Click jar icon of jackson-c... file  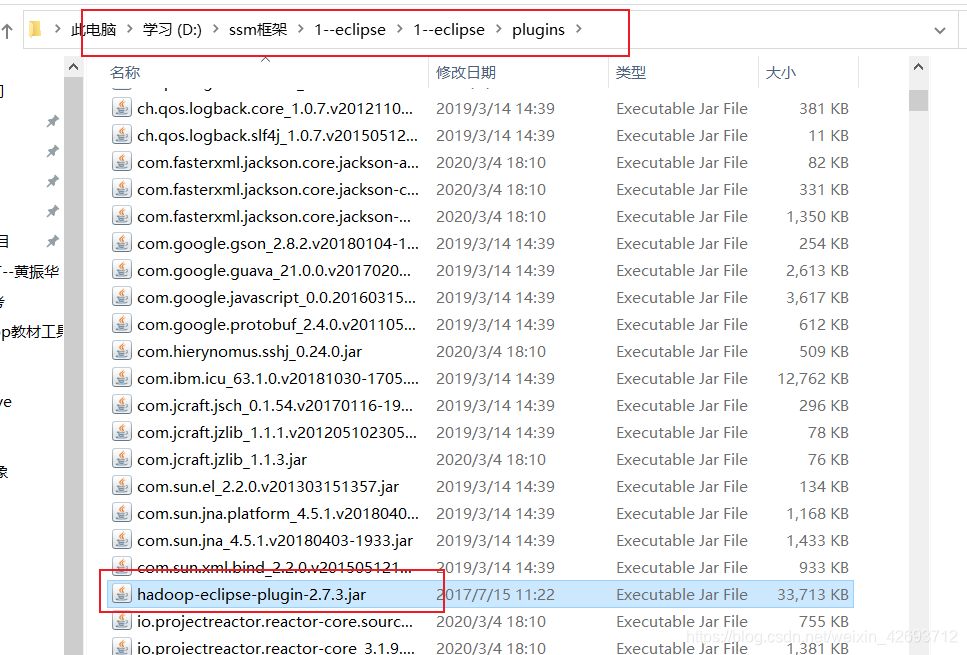pyautogui.click(x=121, y=189)
